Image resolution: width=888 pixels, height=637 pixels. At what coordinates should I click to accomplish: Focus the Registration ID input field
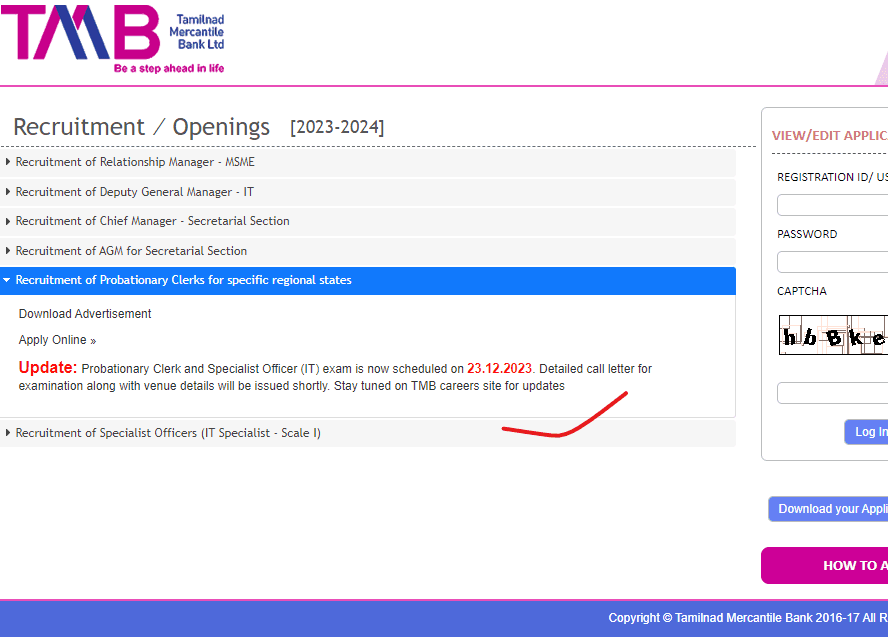point(832,206)
